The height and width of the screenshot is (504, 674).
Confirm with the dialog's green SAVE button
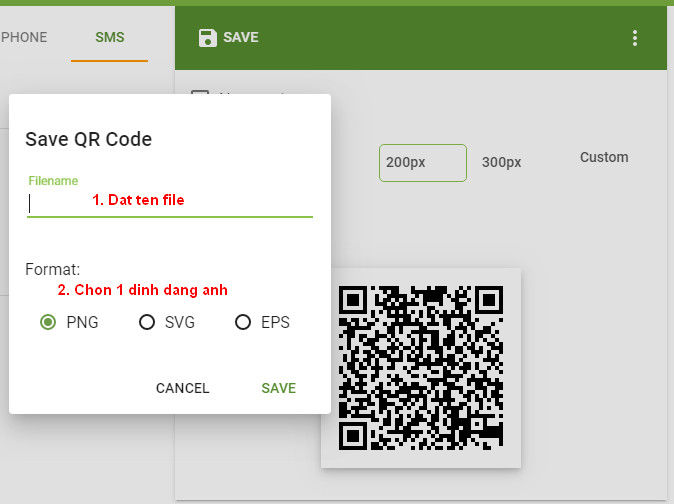(x=278, y=388)
